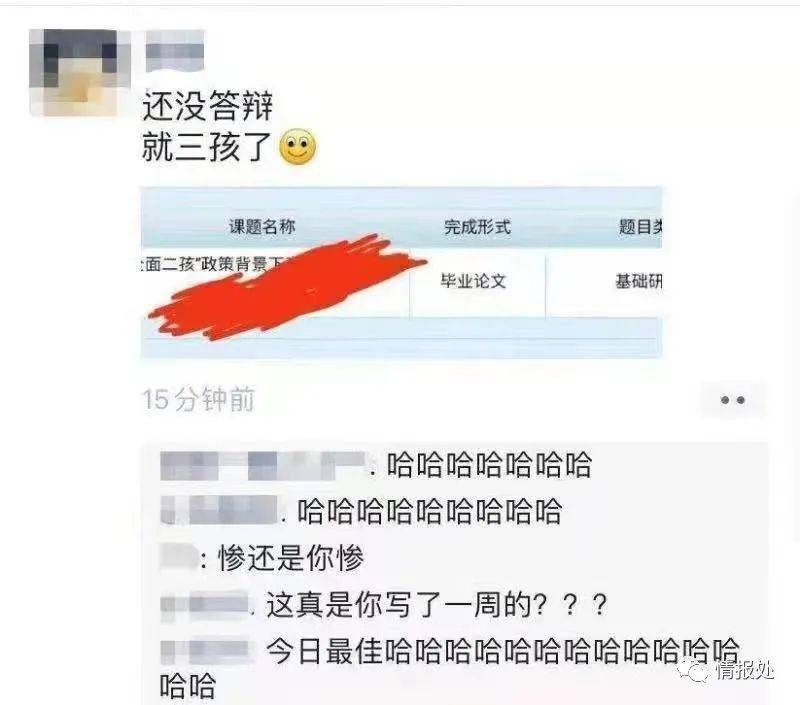This screenshot has height=705, width=800.
Task: Tap the post text 就三孩了
Action: tap(206, 146)
